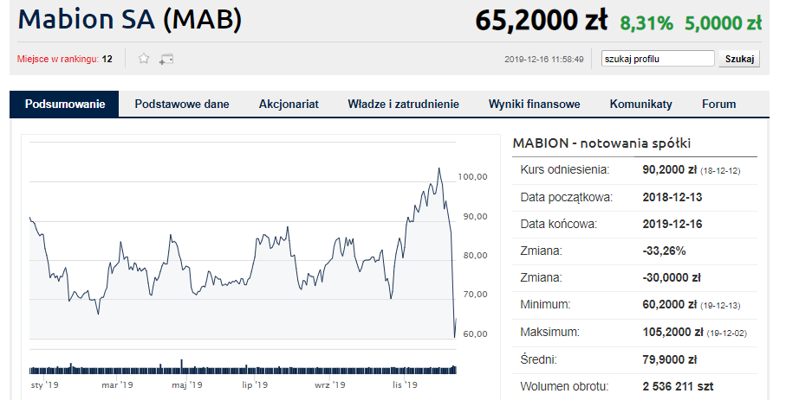Open the Podsumowanie tab
The height and width of the screenshot is (400, 786).
pyautogui.click(x=65, y=104)
